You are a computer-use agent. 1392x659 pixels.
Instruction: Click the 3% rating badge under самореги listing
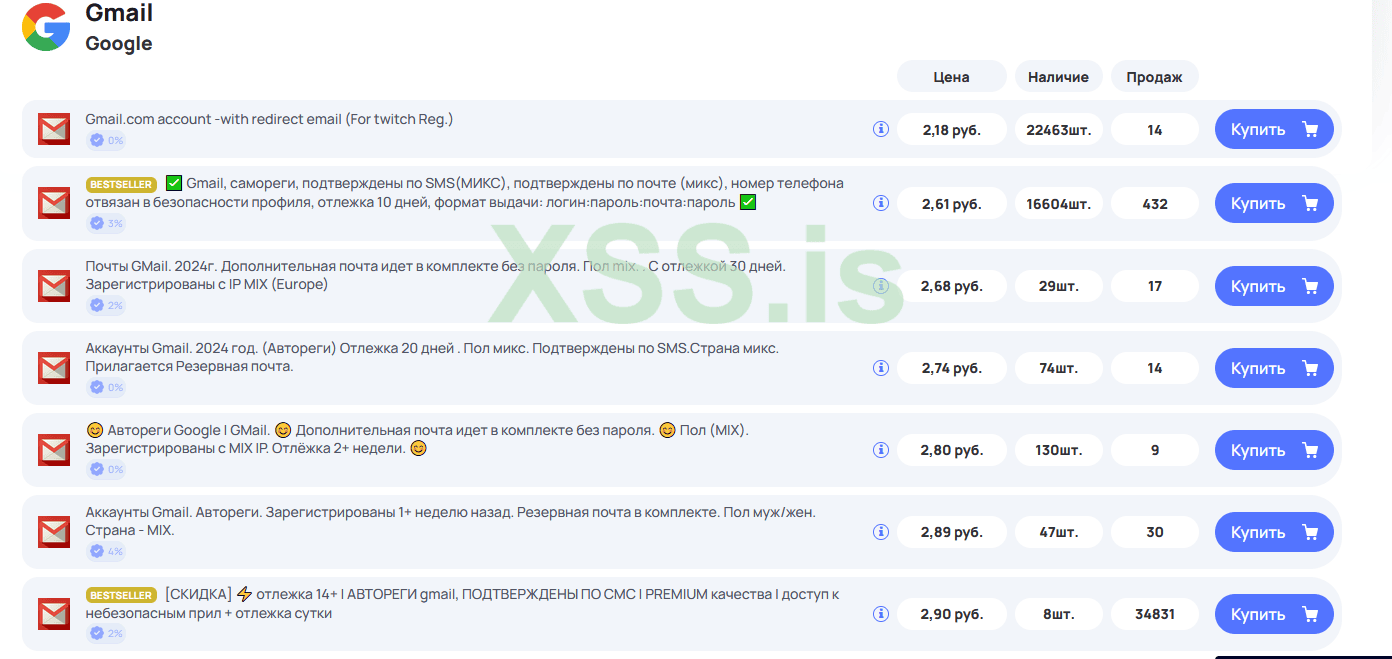coord(106,224)
